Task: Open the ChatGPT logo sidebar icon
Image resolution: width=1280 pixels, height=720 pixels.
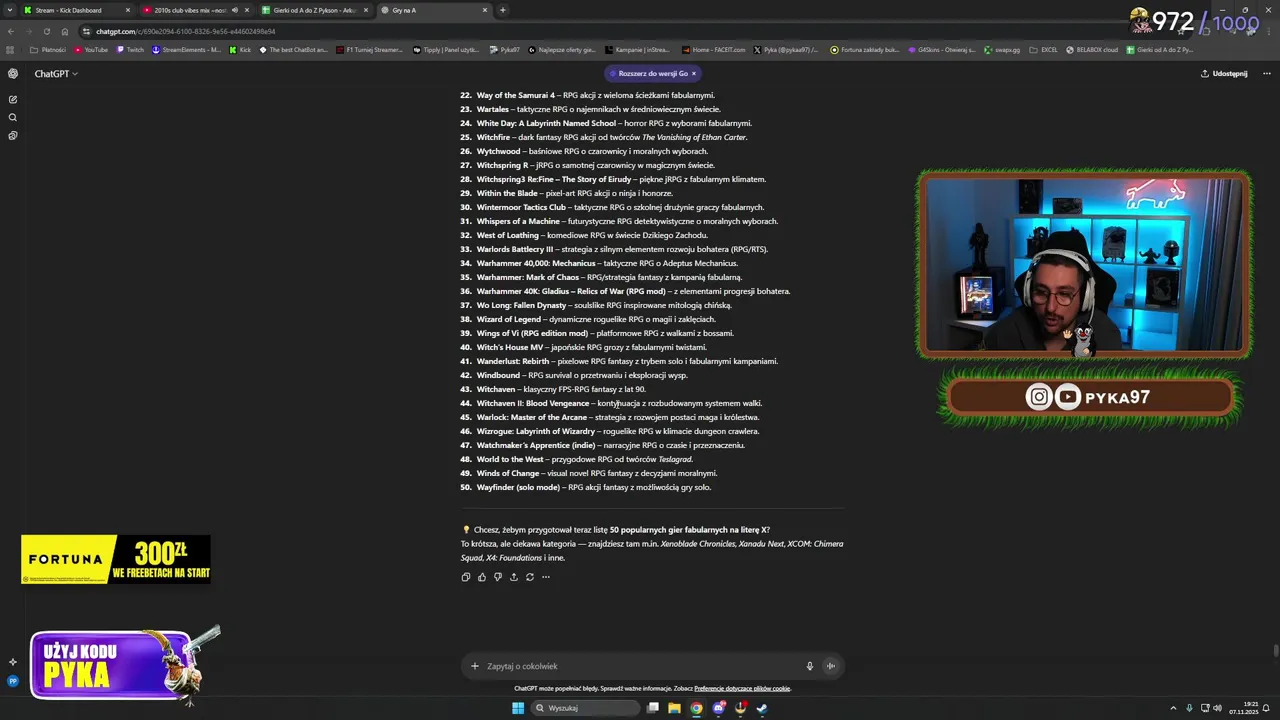Action: click(x=13, y=73)
